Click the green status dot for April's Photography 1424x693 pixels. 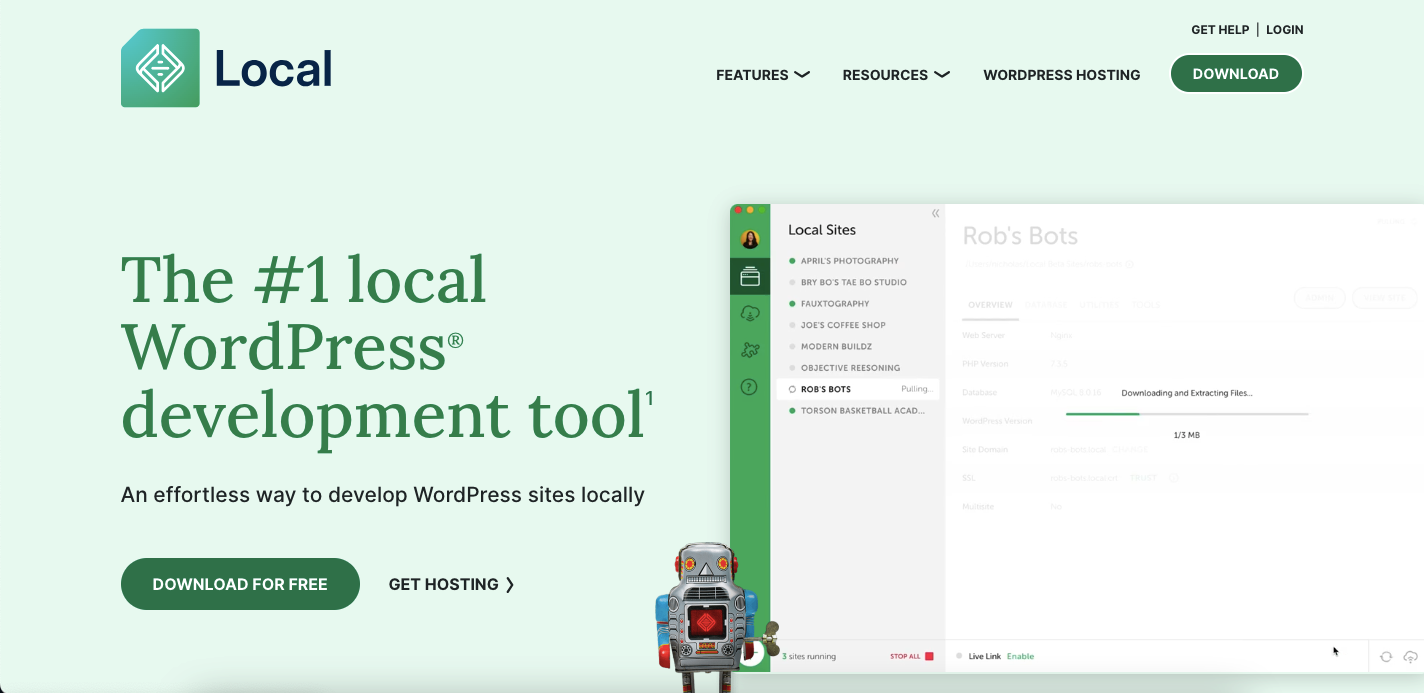point(792,261)
